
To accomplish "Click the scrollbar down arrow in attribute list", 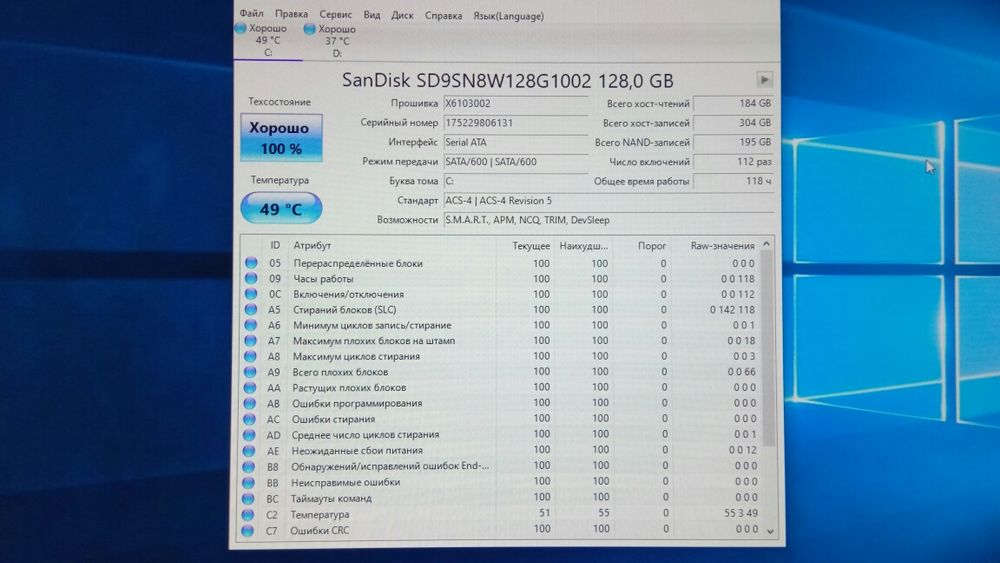I will tap(770, 530).
